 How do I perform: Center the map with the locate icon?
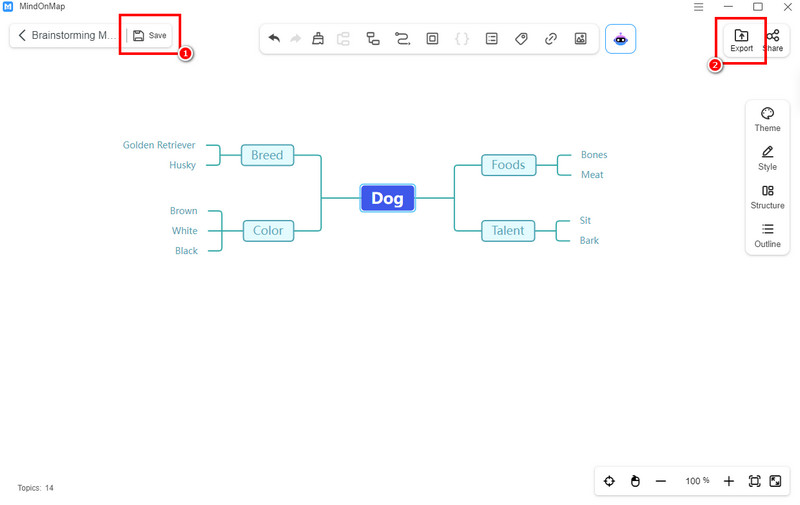pos(609,481)
